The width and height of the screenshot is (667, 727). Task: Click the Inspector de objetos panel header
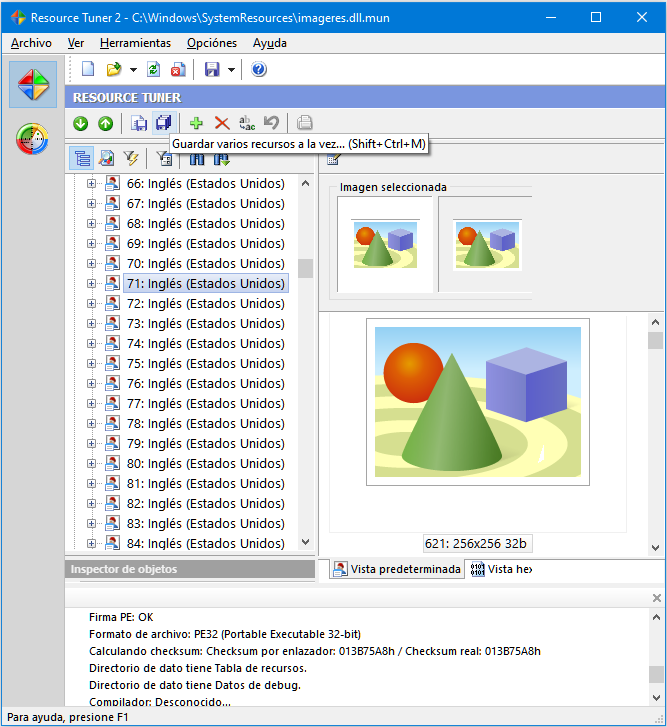tap(190, 569)
